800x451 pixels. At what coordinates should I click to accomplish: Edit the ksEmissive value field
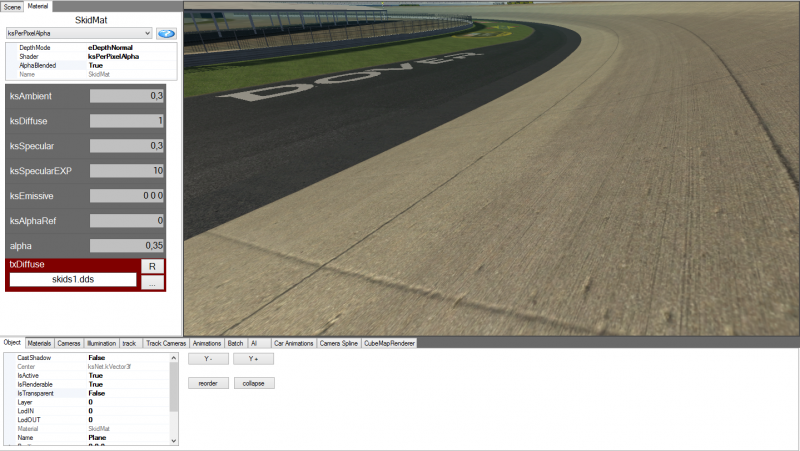click(x=127, y=196)
